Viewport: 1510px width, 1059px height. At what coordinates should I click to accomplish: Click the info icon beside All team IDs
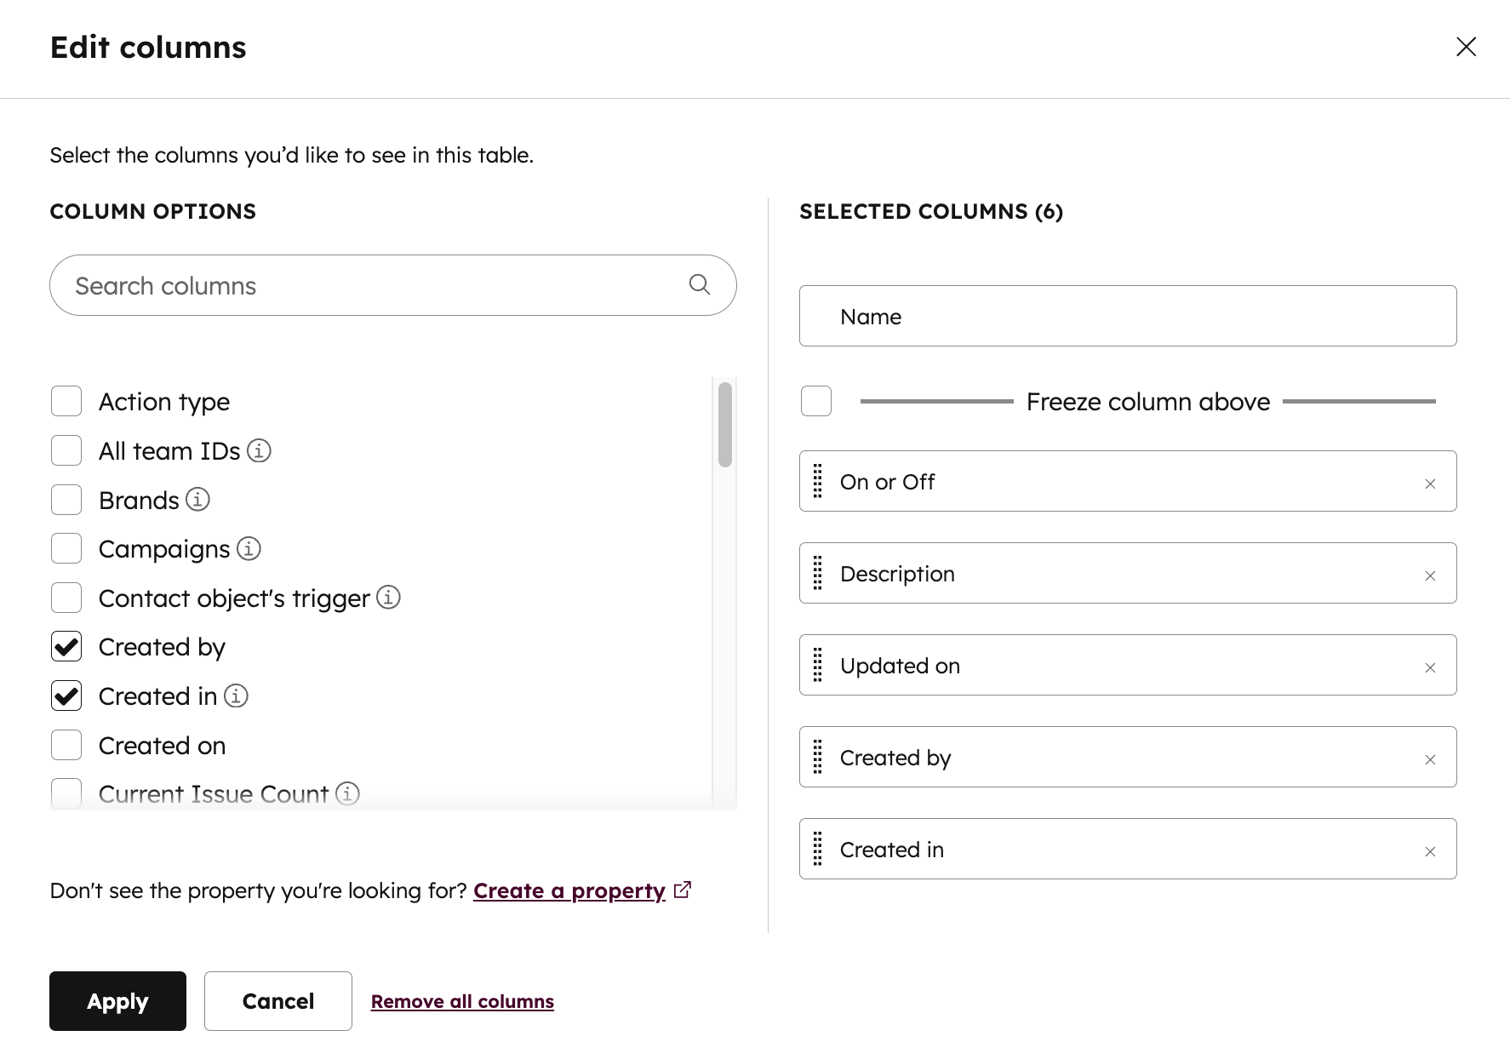(x=258, y=450)
